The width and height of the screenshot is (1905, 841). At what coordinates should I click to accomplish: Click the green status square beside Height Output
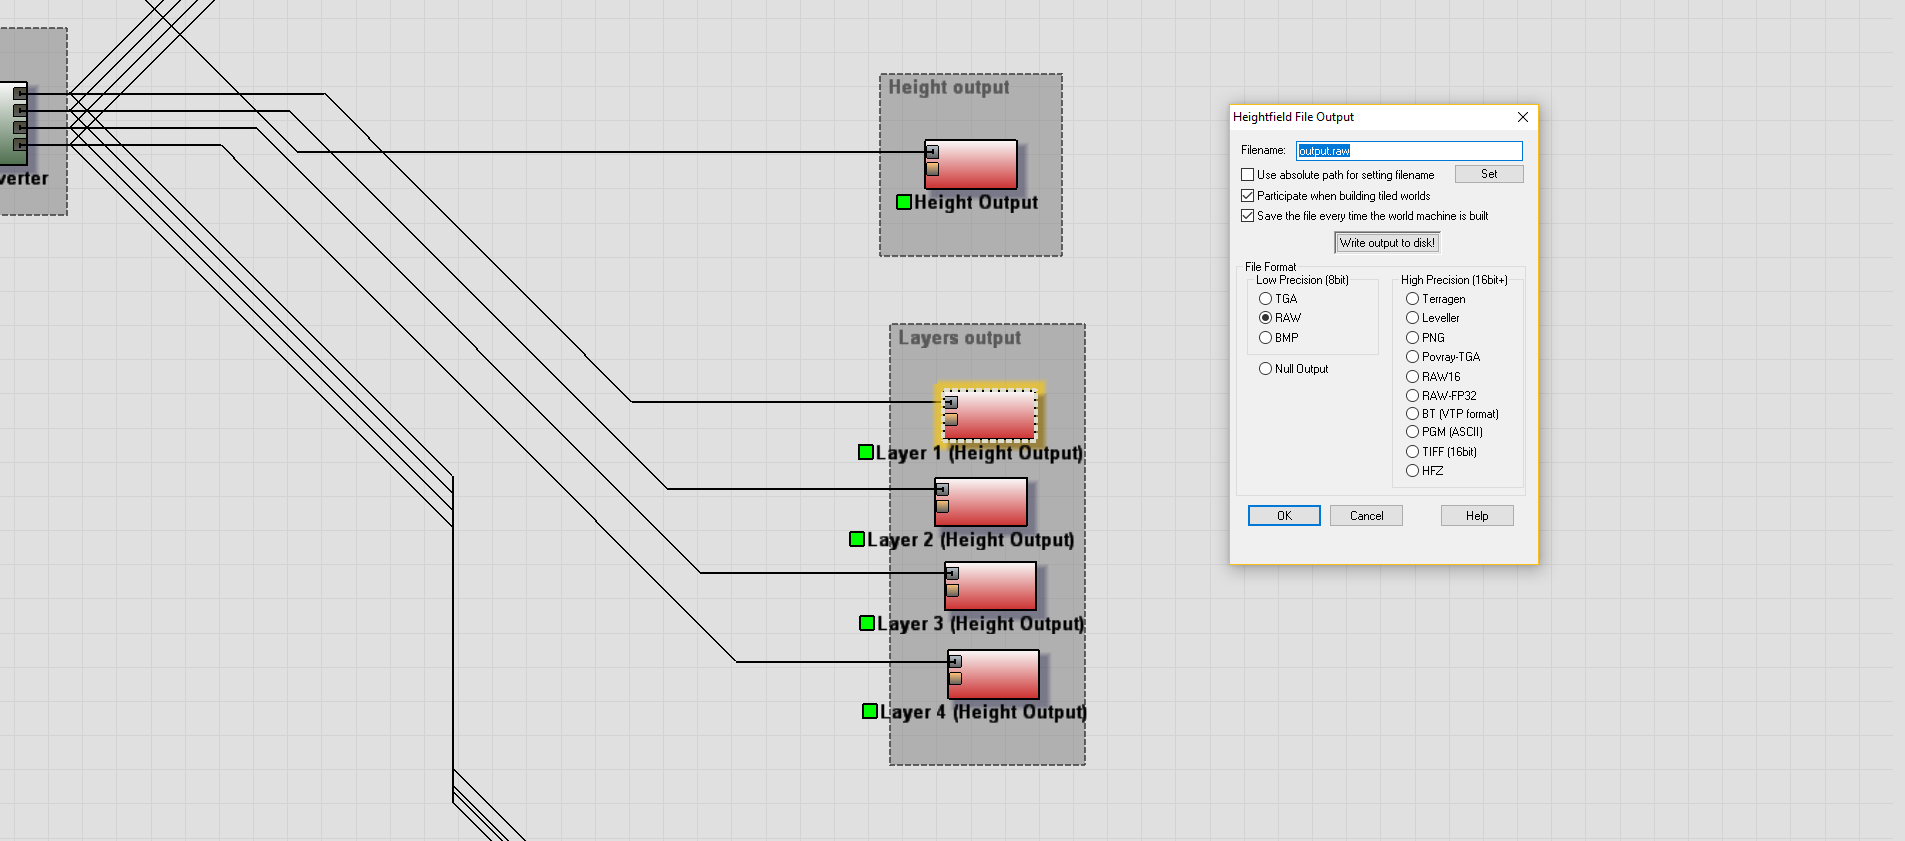coord(904,202)
